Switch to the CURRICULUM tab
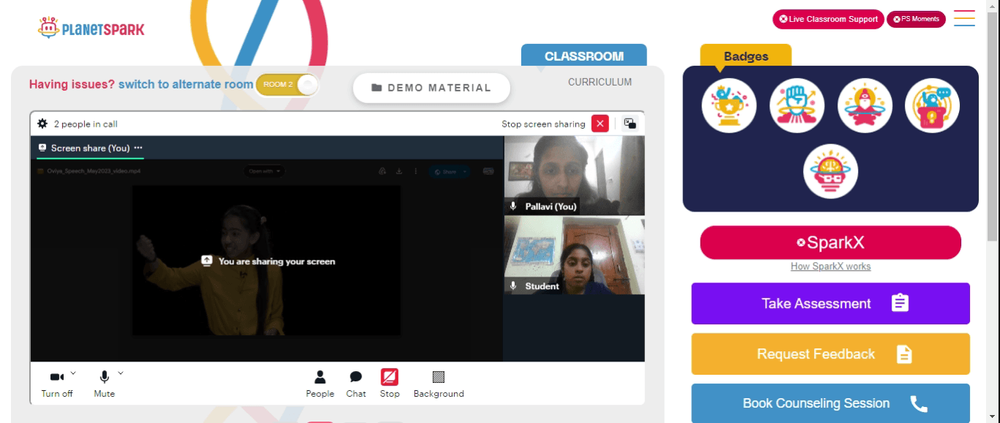 coord(599,82)
